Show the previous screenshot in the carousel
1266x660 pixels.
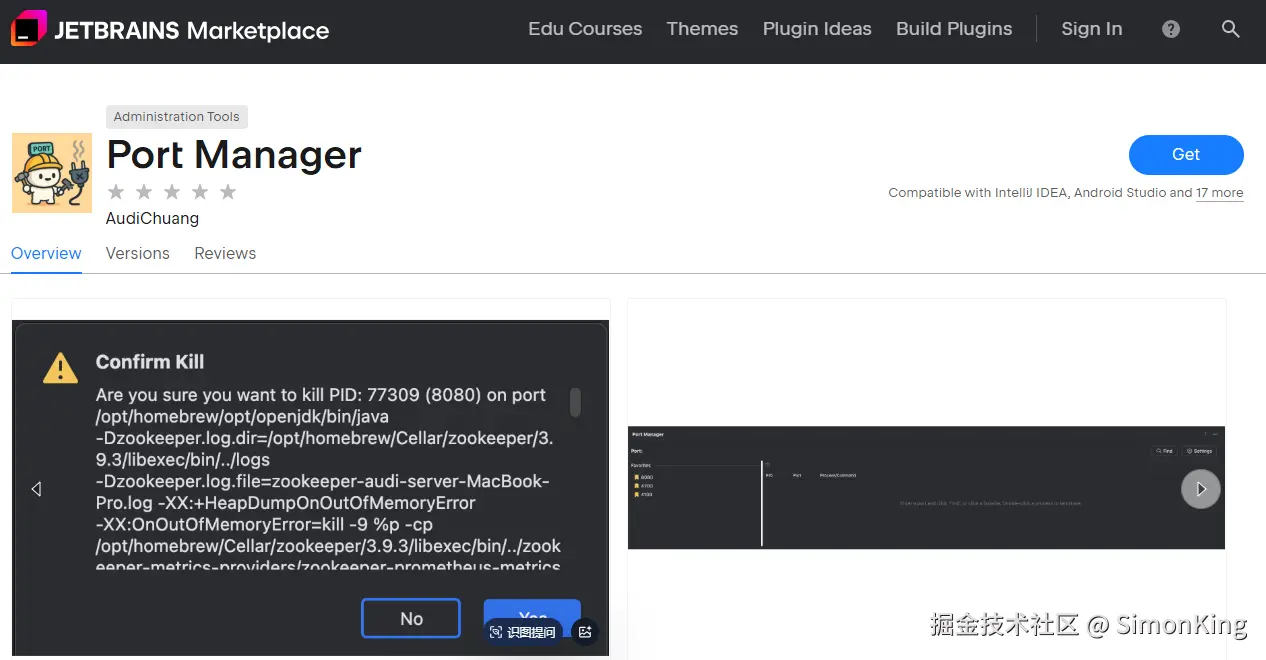36,489
